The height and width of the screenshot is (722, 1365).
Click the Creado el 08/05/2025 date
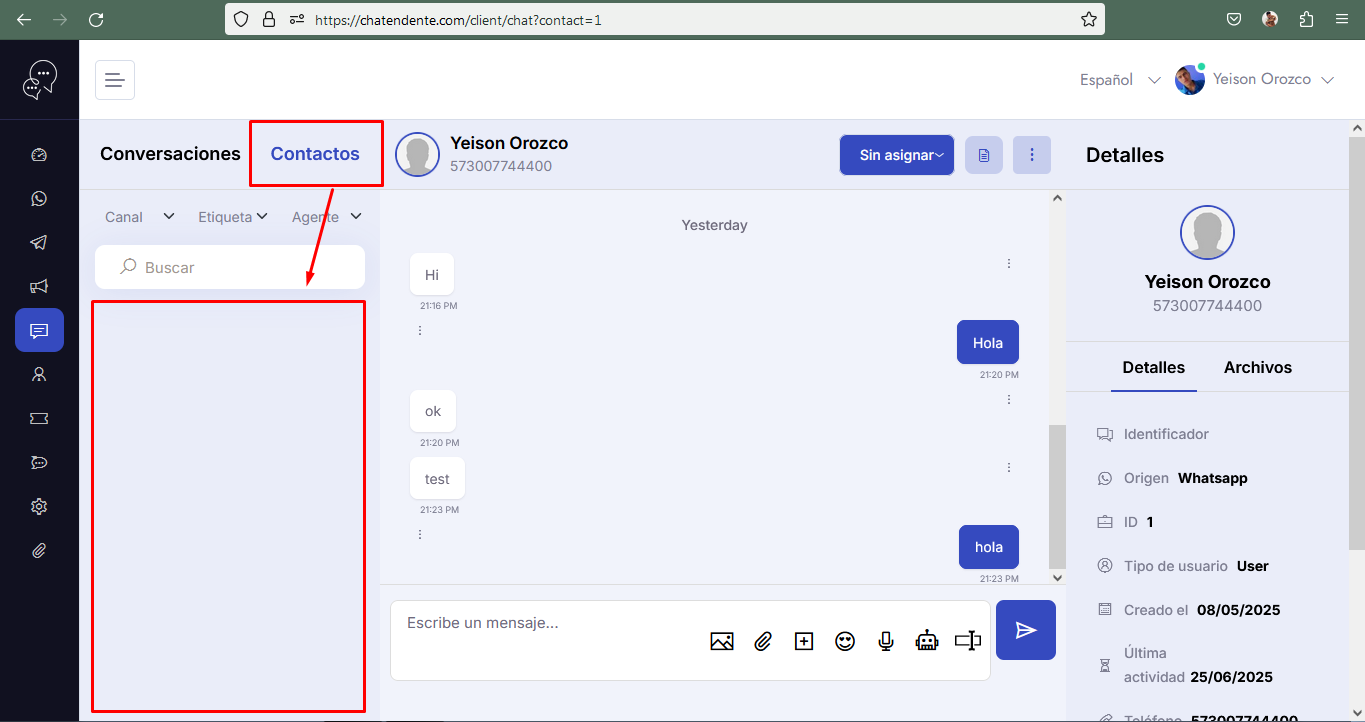(x=1238, y=610)
